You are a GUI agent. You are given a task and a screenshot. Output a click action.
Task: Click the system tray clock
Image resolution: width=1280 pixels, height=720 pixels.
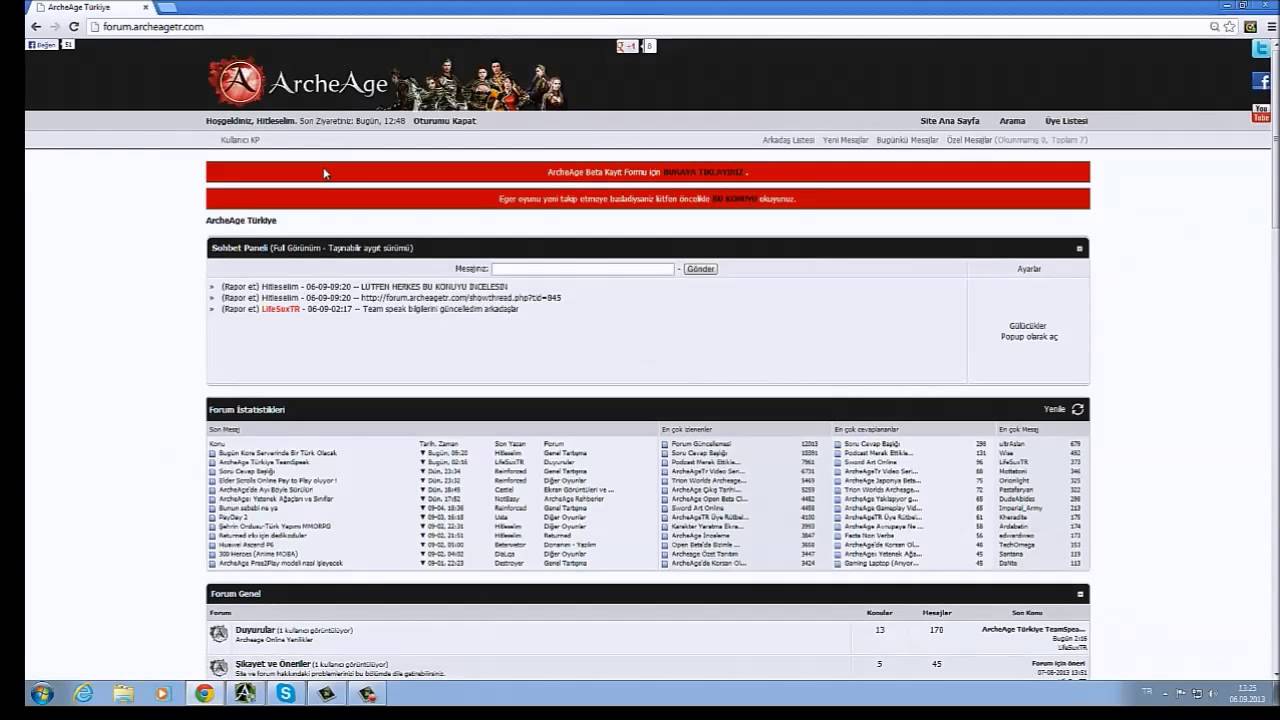[1248, 693]
